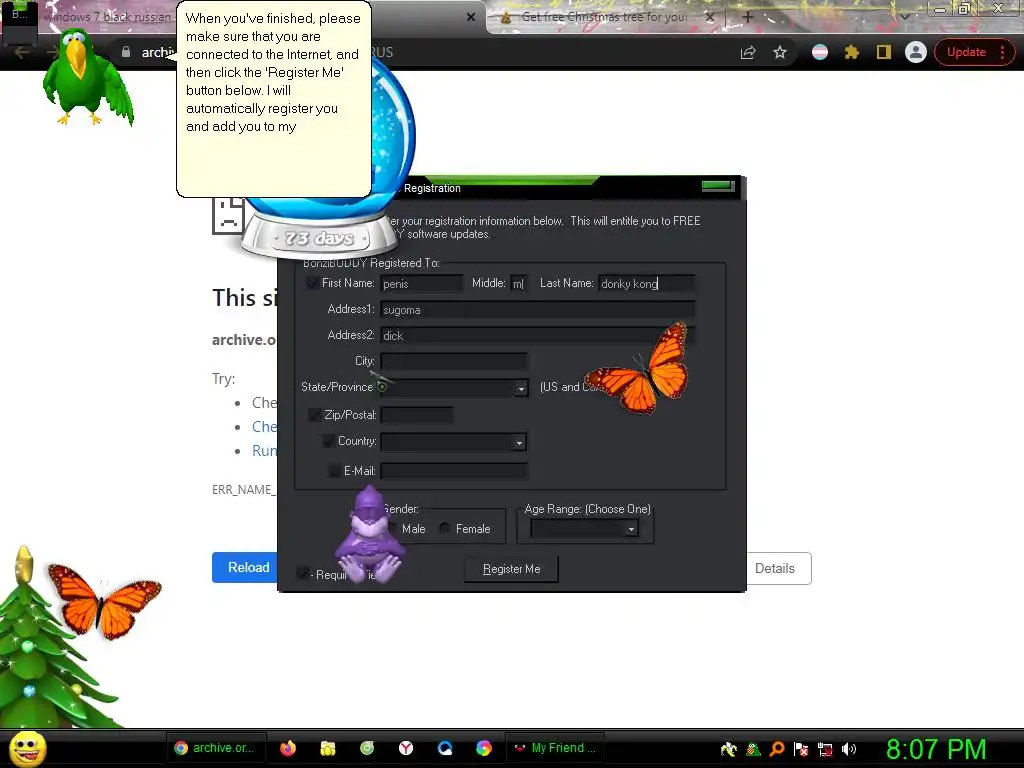Click the Chrome share page icon

[x=748, y=52]
